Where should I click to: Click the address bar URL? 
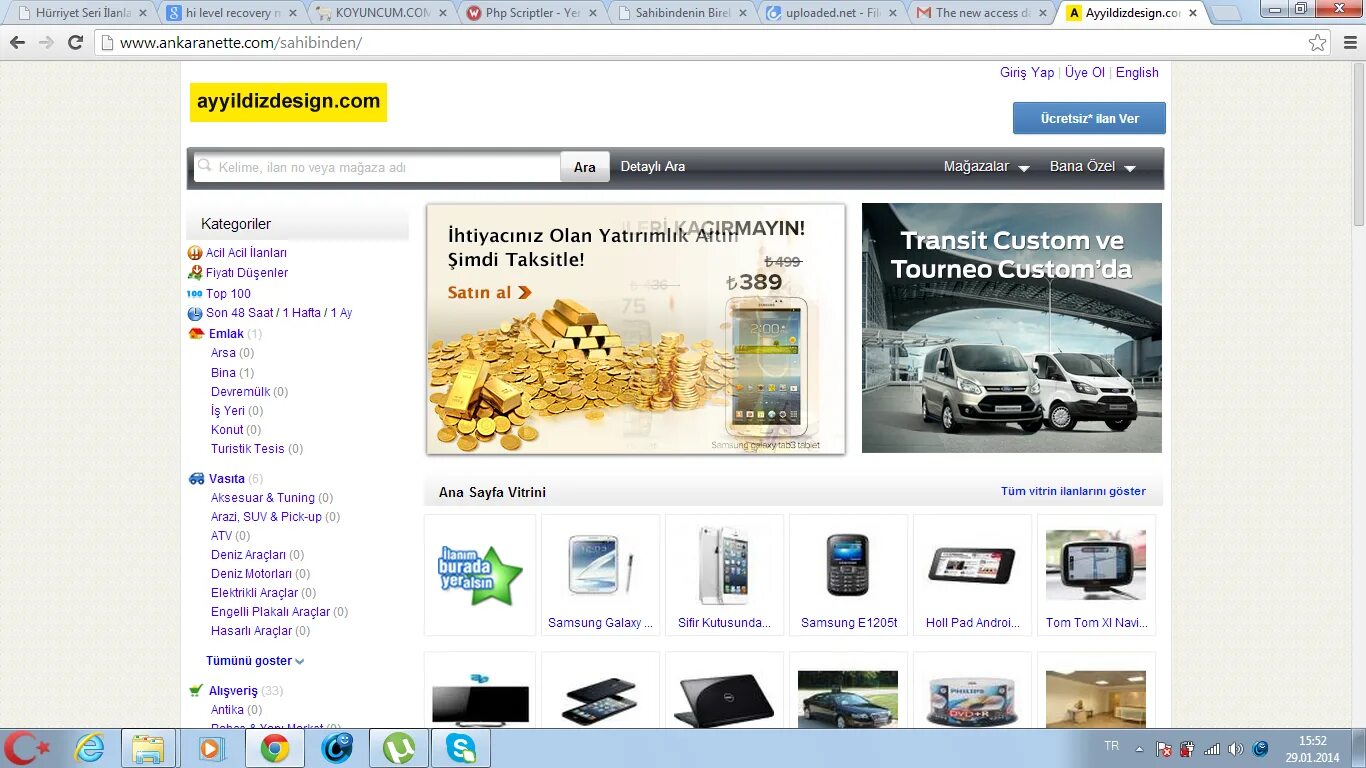click(x=241, y=43)
